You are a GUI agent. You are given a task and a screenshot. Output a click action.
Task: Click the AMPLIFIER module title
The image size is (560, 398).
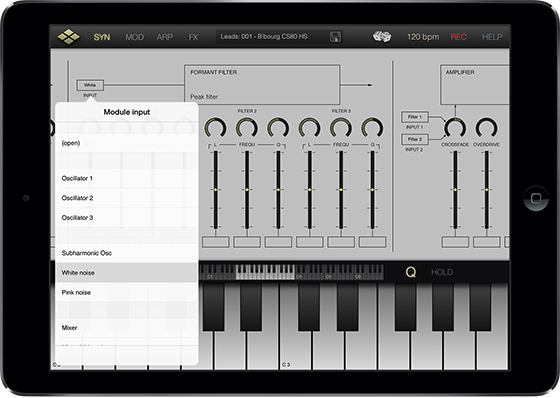[x=460, y=73]
